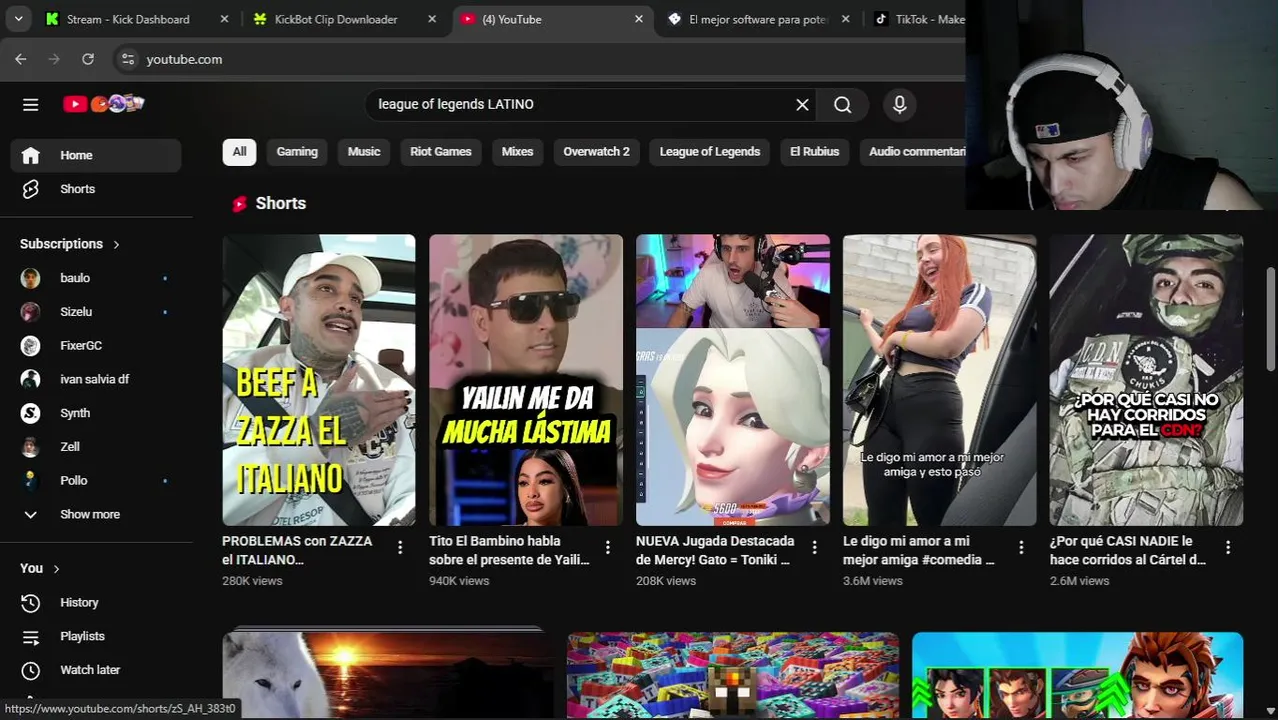Open Synth channel subscription
Screen dimensions: 1278x720
[96, 413]
